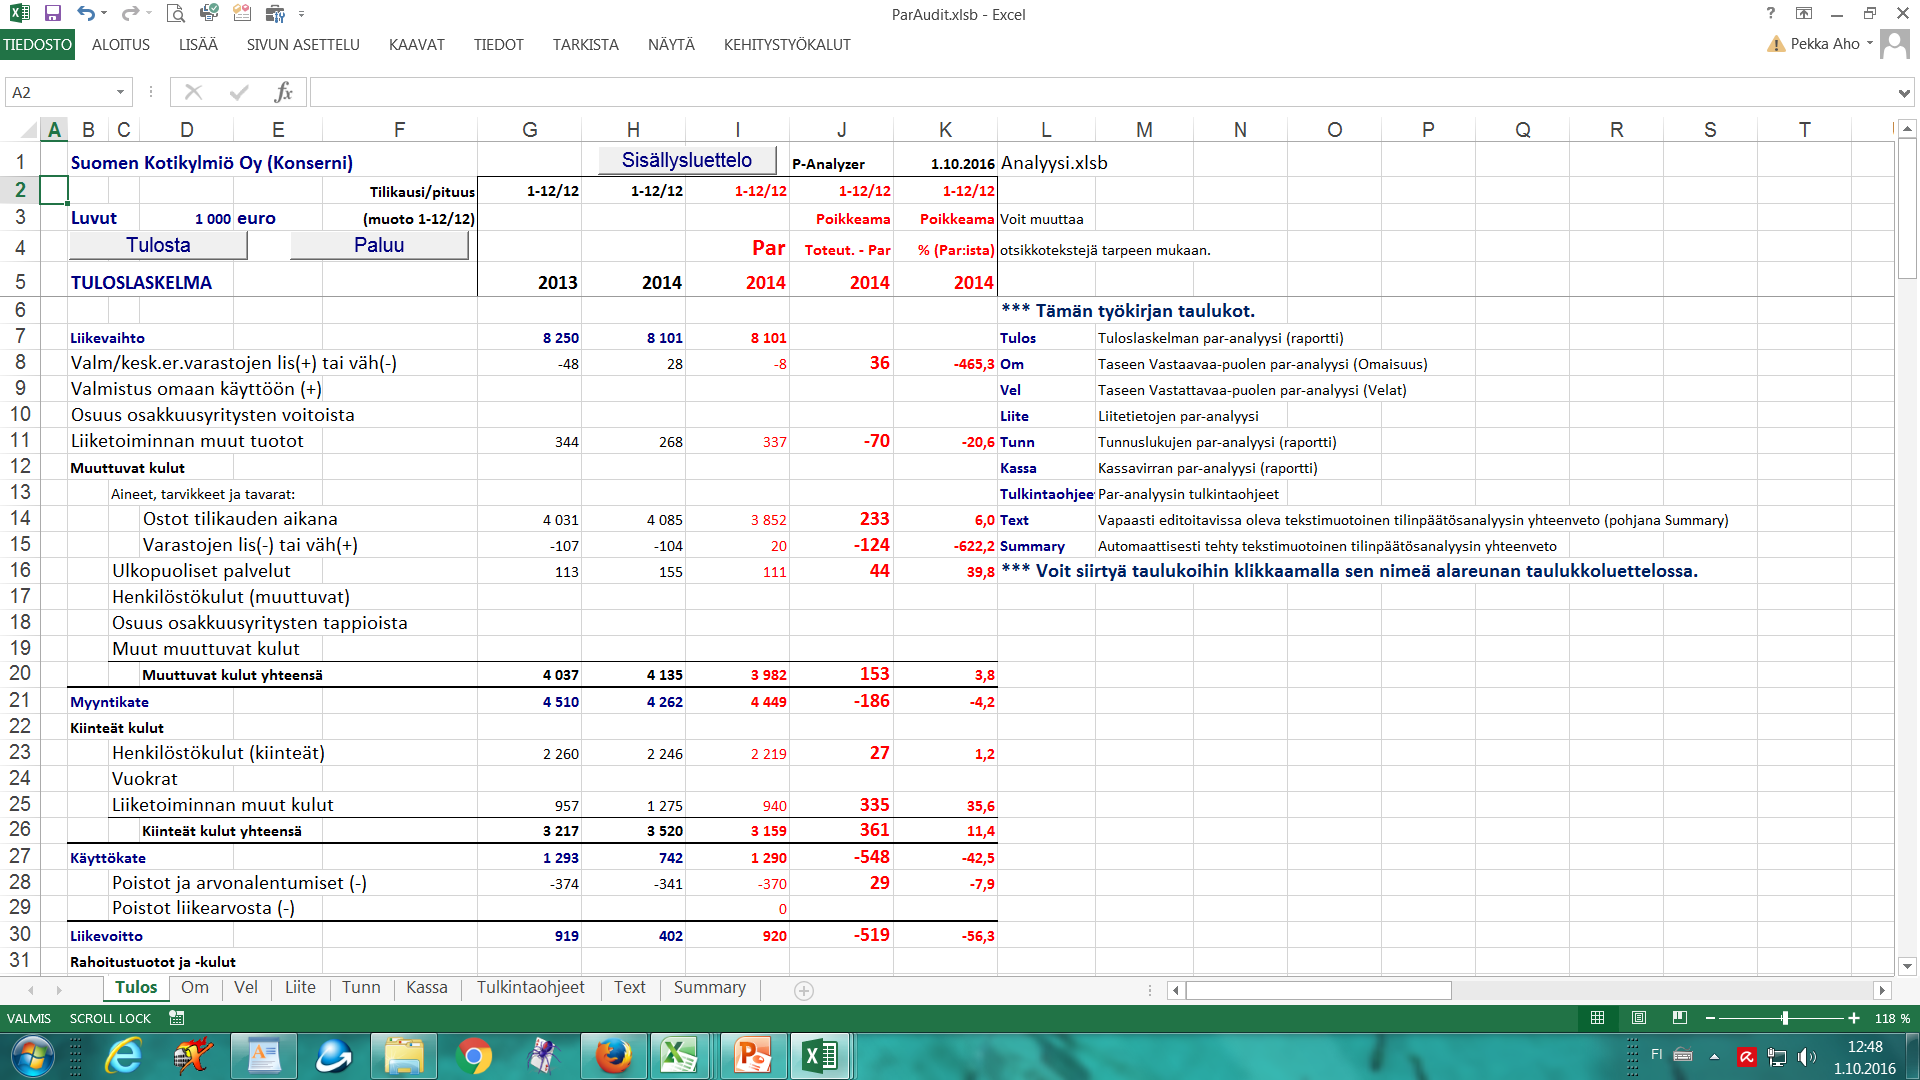The width and height of the screenshot is (1920, 1080).
Task: Click the ribbon display options icon
Action: coord(1804,14)
